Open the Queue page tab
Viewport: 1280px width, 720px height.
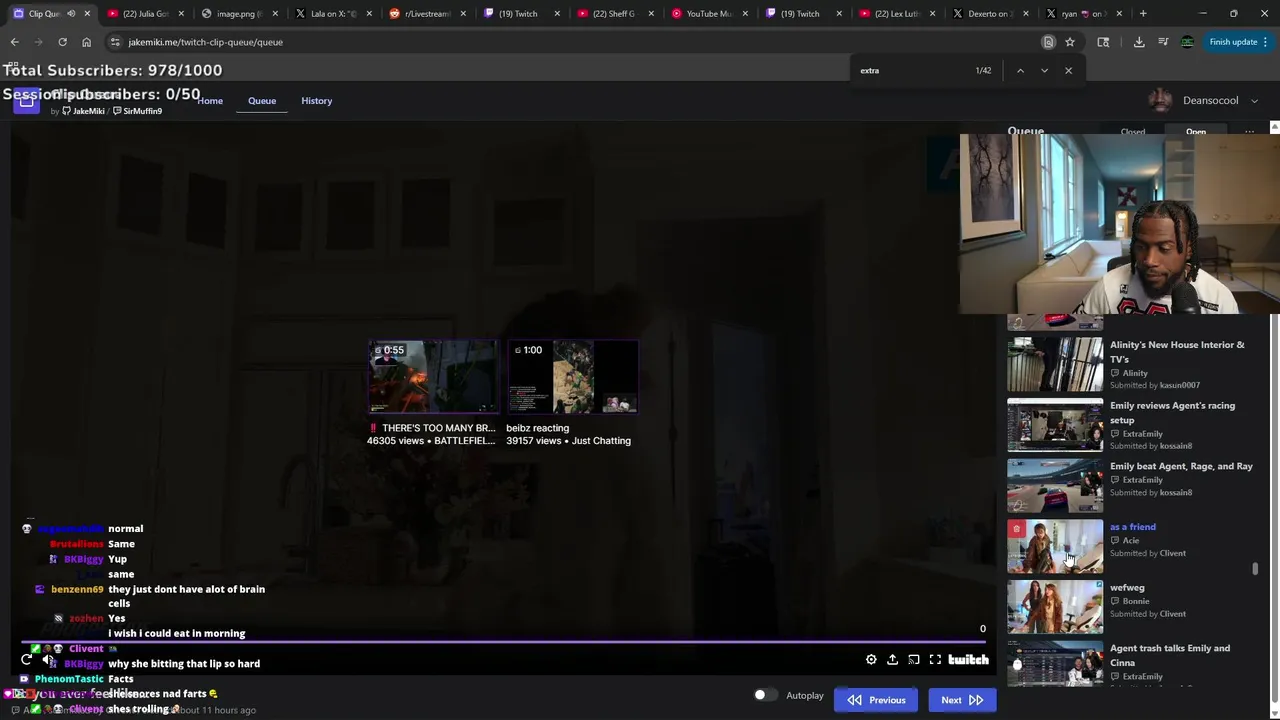(262, 100)
